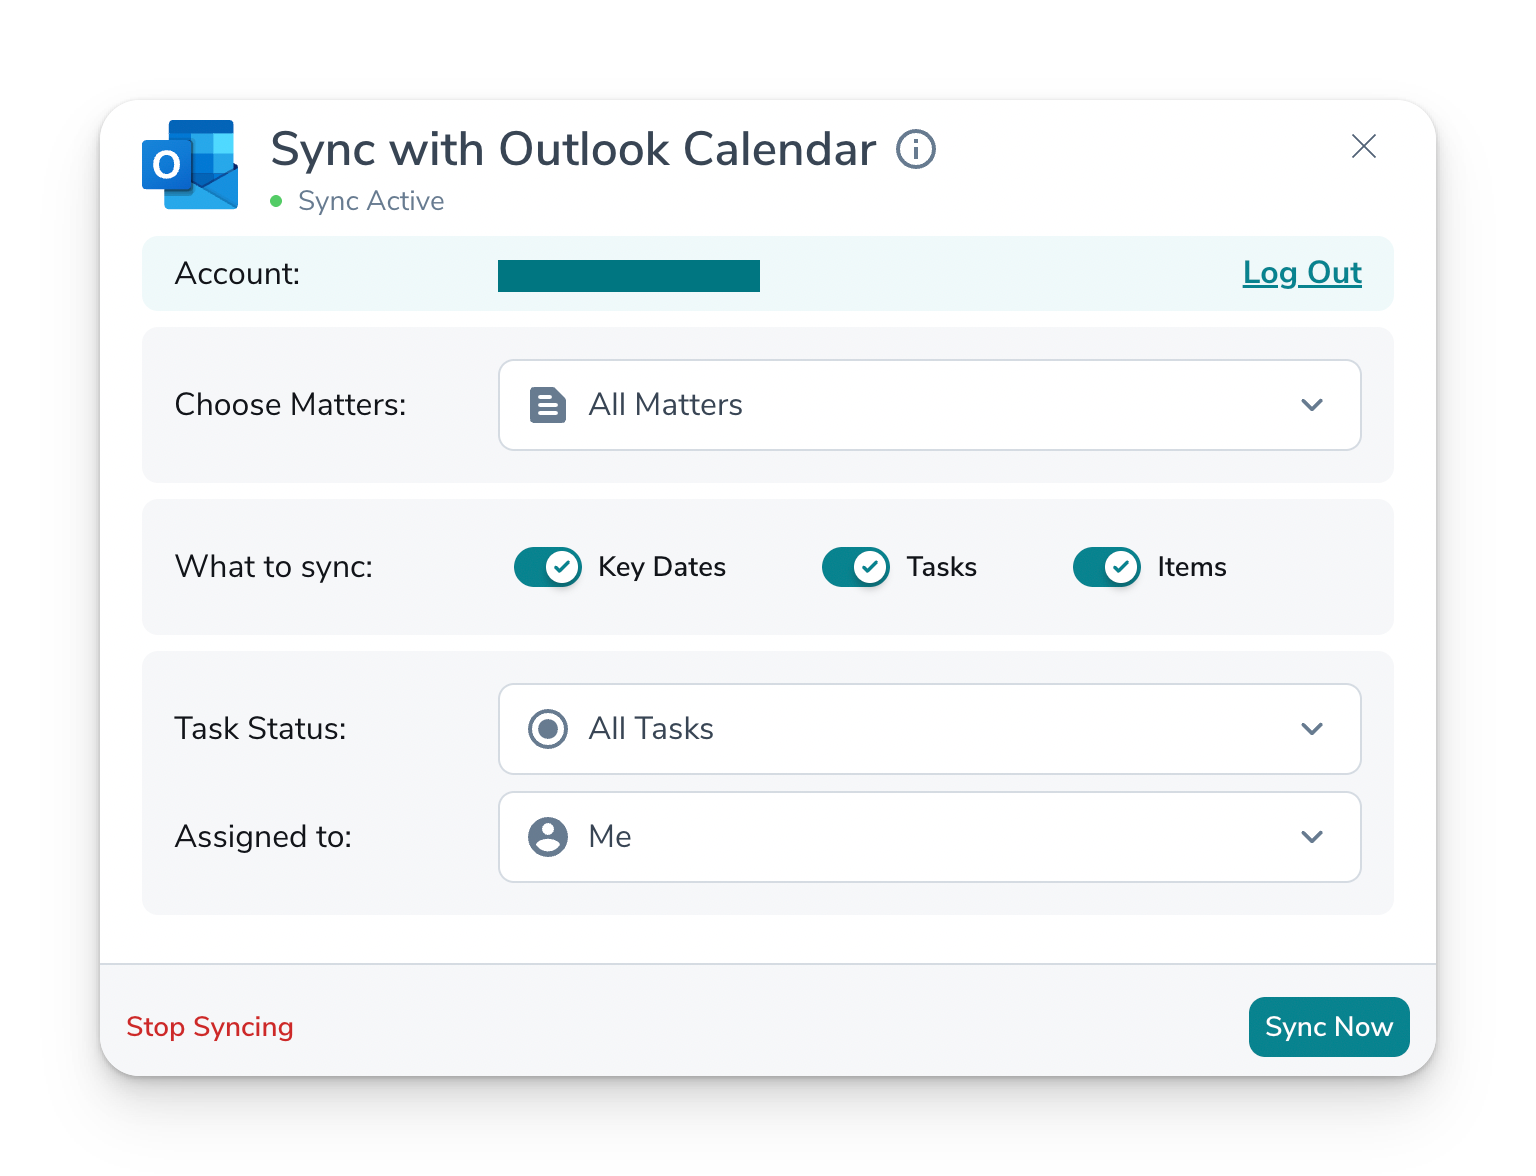Click the person icon beside Me

547,837
